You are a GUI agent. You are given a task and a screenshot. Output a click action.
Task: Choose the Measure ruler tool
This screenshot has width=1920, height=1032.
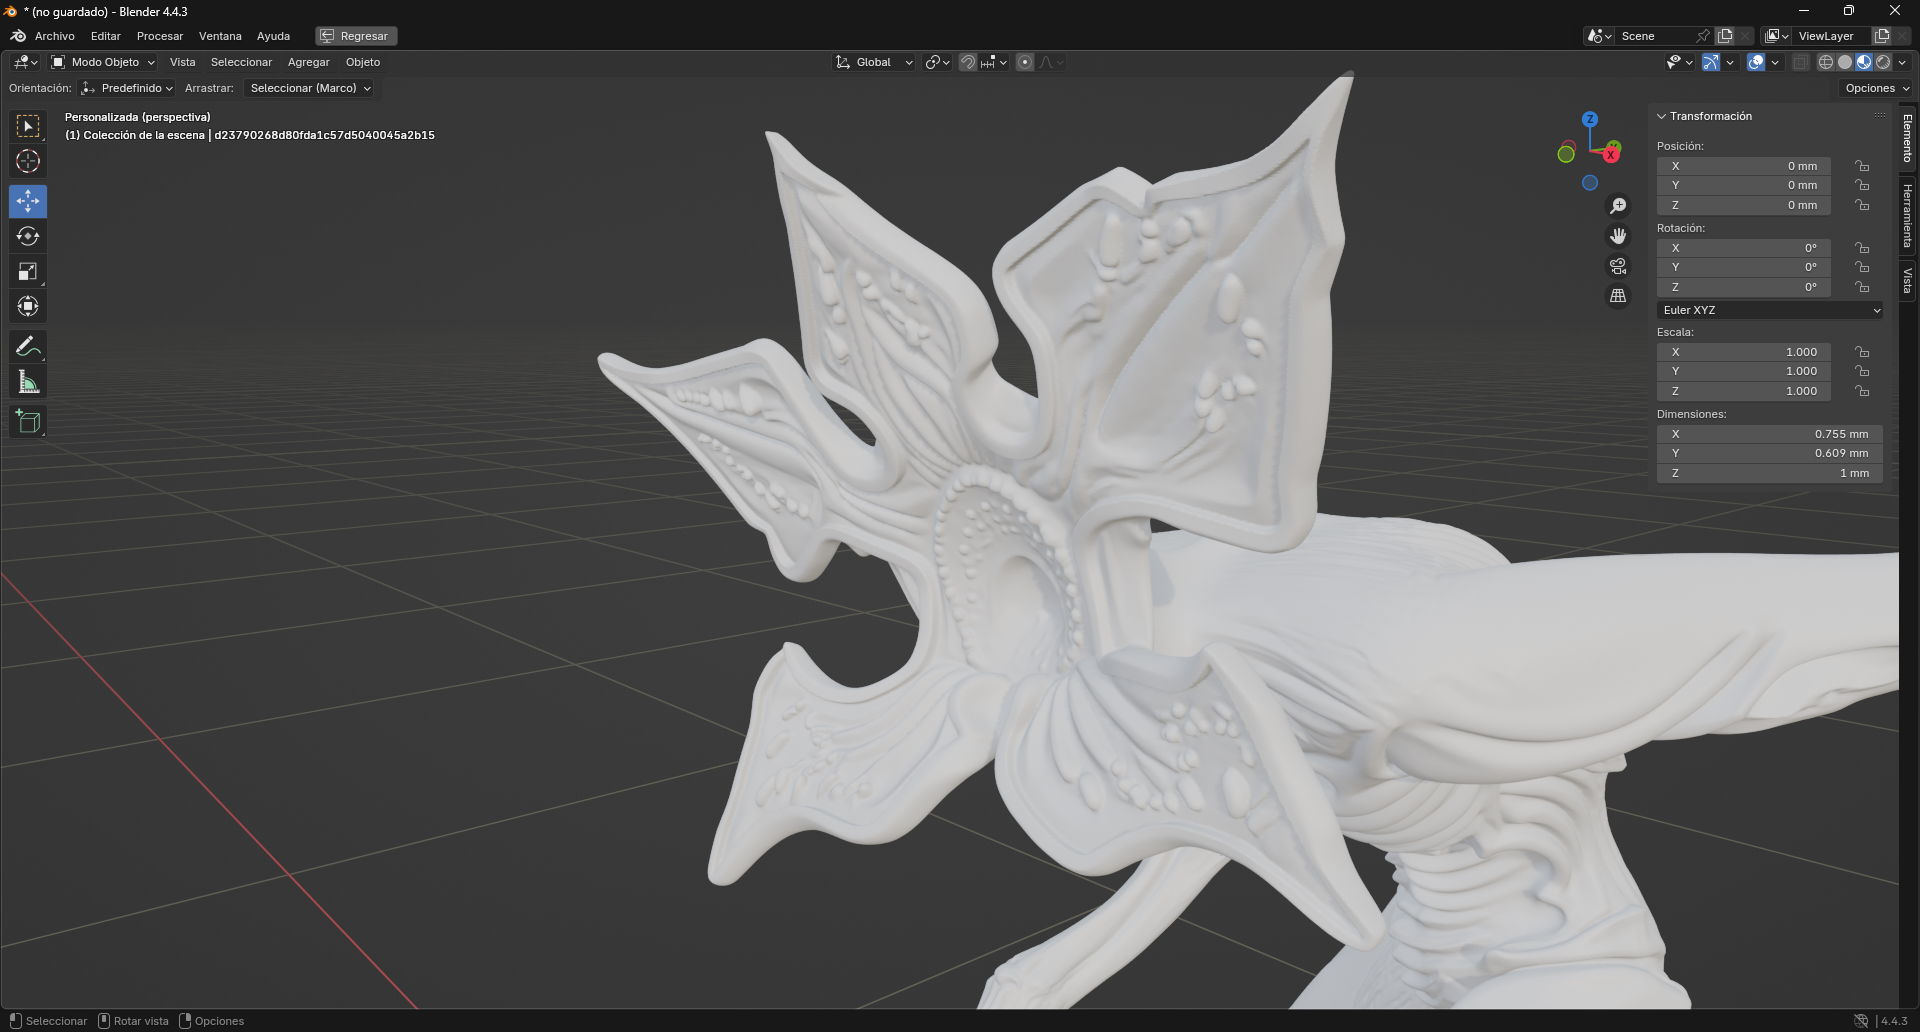[x=28, y=382]
